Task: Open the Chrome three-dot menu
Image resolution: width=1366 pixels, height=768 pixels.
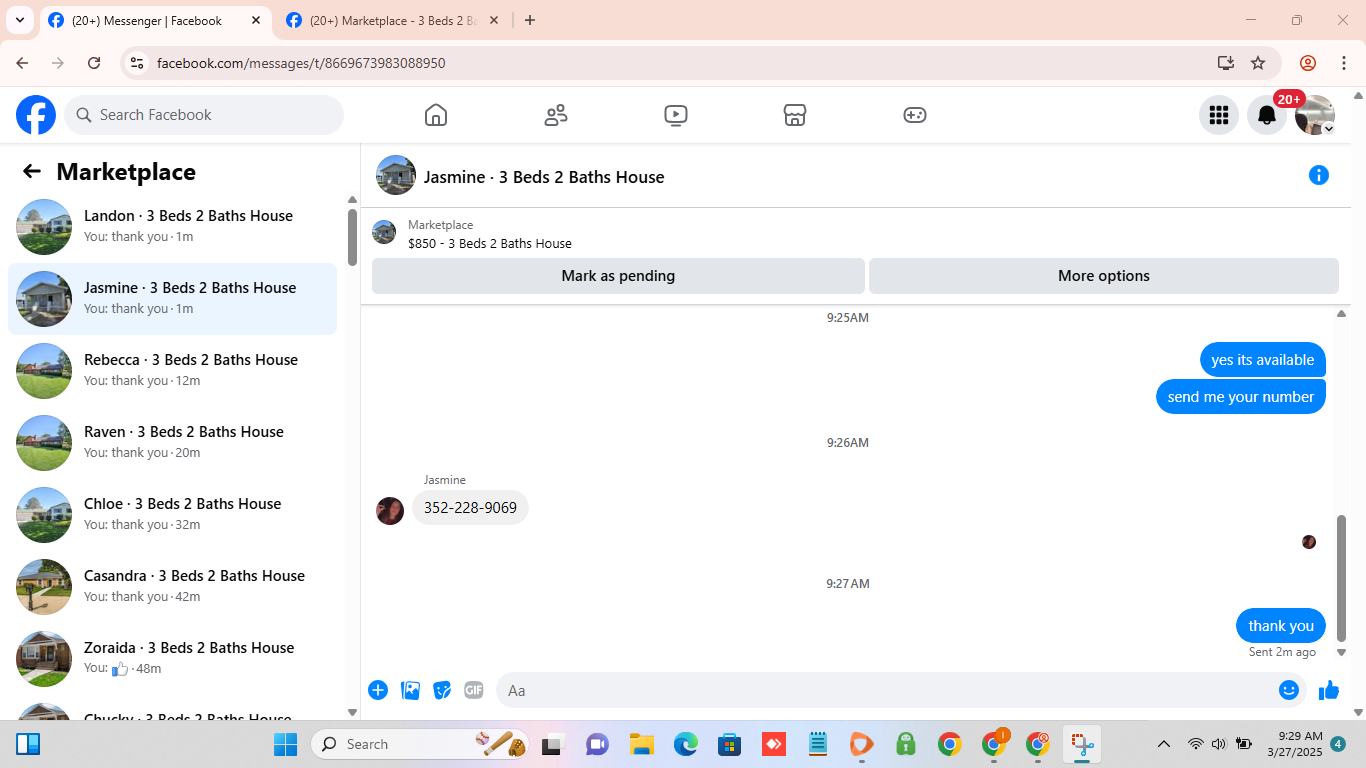Action: (1344, 63)
